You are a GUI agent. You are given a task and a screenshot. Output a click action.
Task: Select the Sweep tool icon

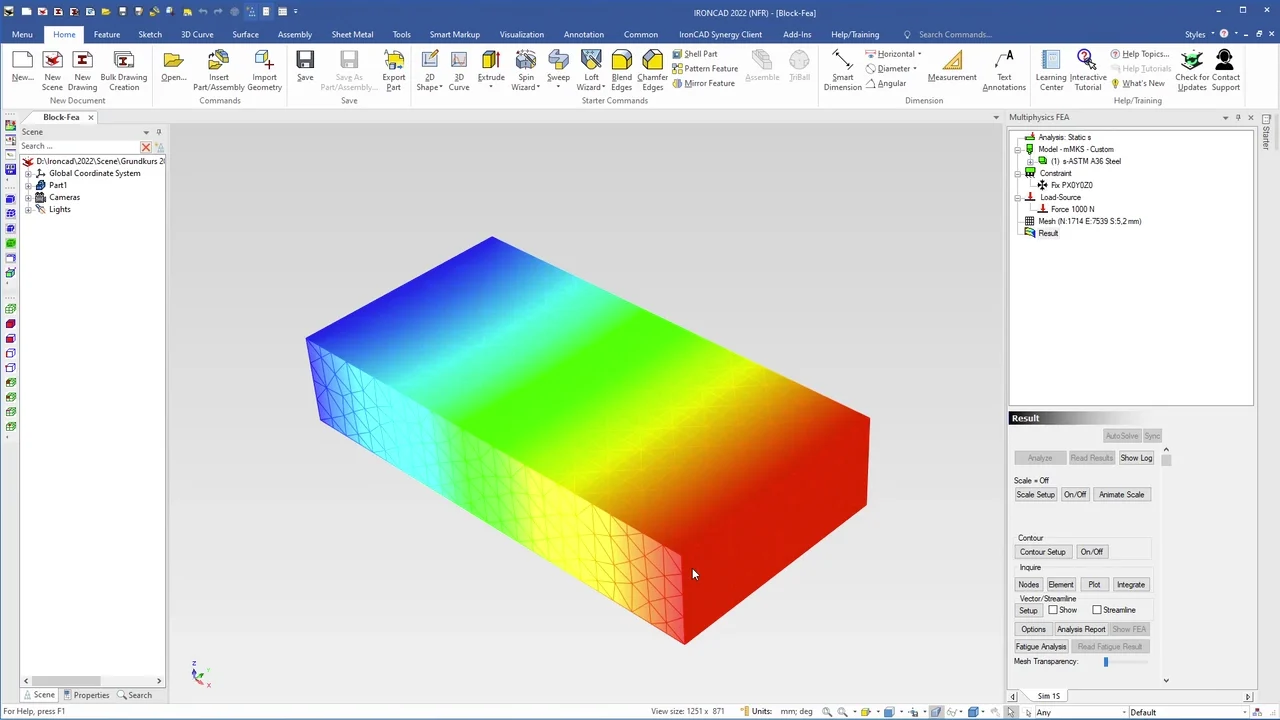point(558,61)
